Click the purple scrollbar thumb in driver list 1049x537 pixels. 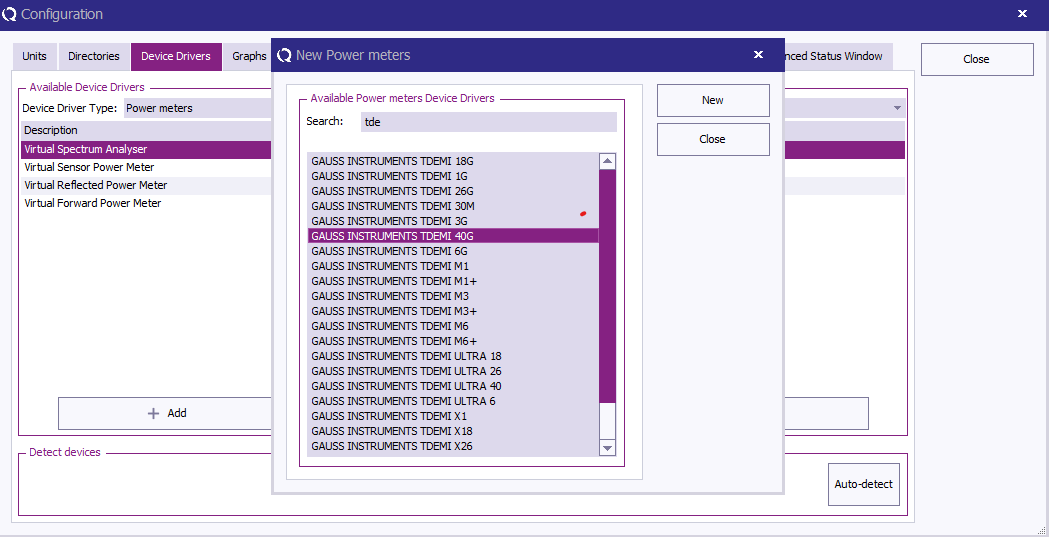[x=607, y=286]
